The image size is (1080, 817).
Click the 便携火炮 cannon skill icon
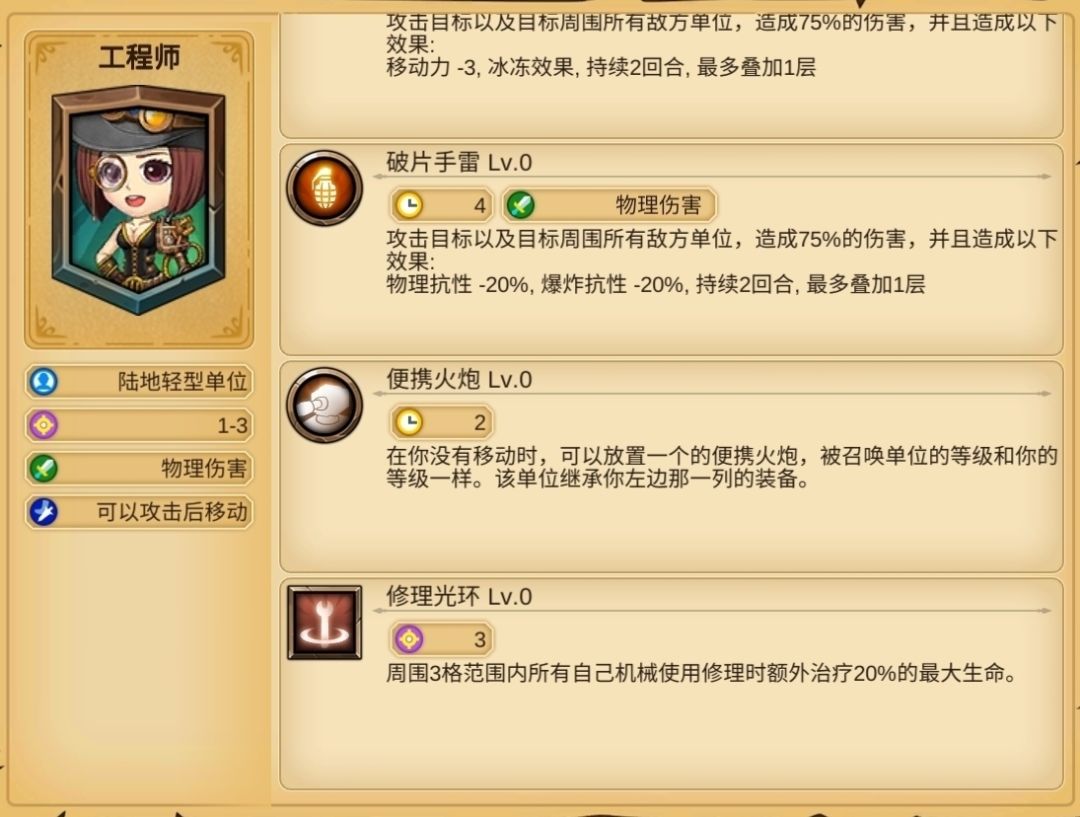(324, 405)
